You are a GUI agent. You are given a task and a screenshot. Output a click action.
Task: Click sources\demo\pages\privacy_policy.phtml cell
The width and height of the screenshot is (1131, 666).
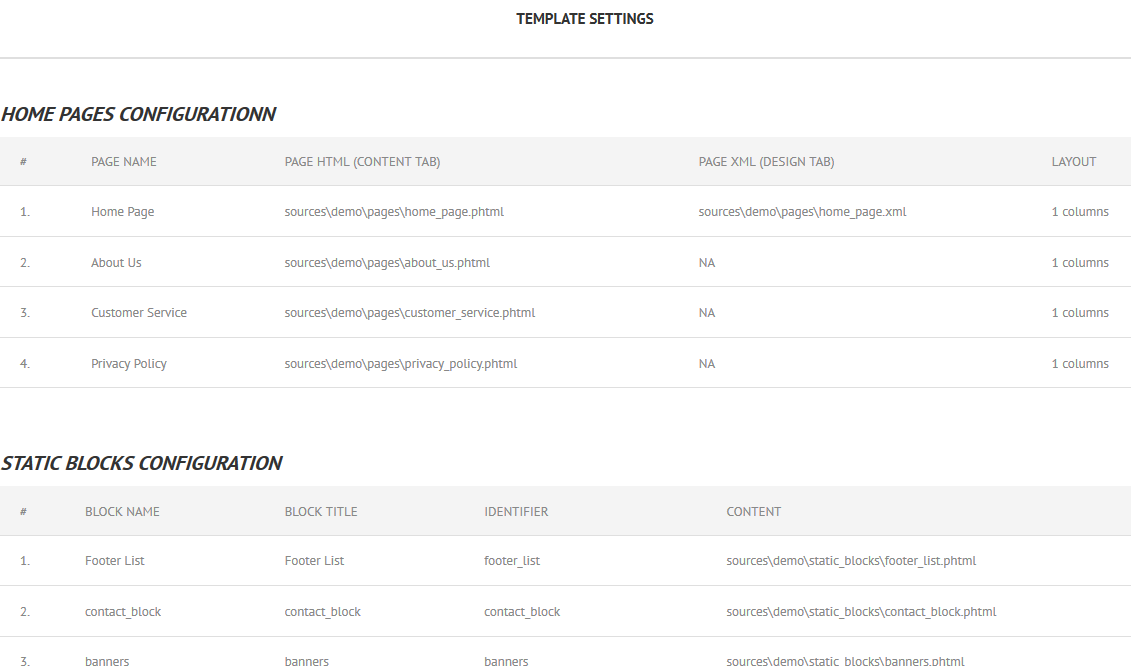[400, 364]
